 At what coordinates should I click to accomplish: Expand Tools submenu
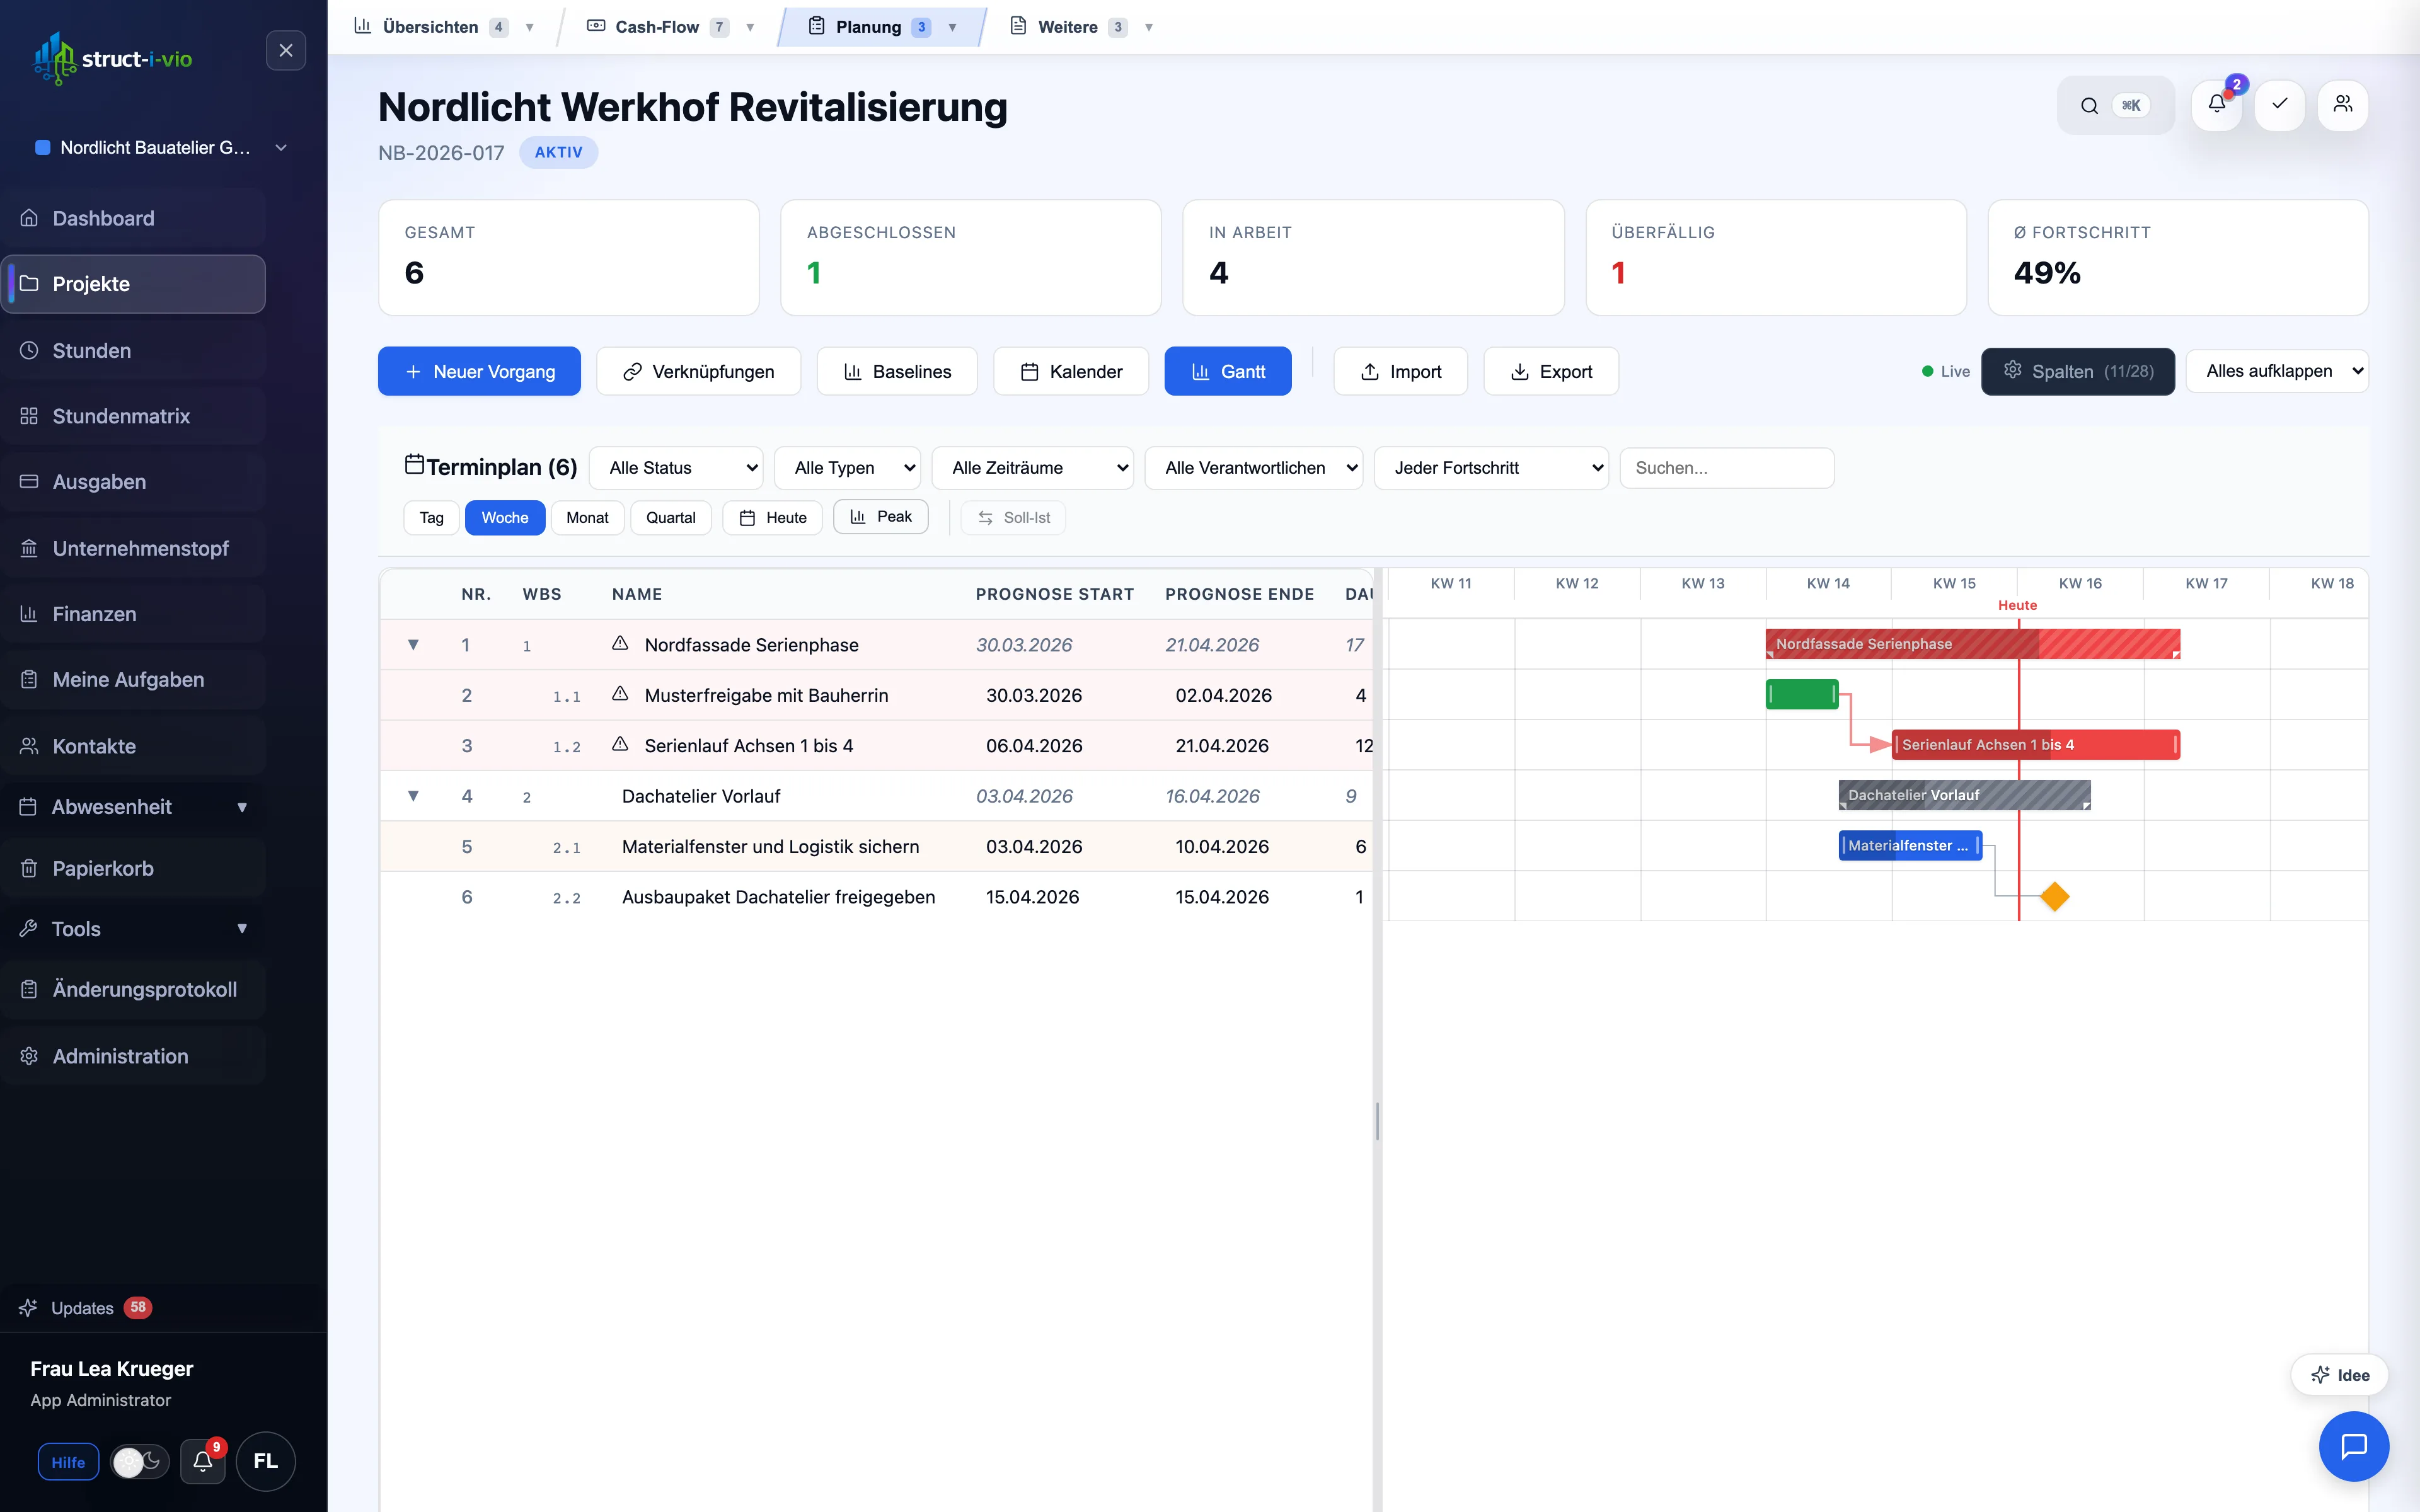coord(134,928)
